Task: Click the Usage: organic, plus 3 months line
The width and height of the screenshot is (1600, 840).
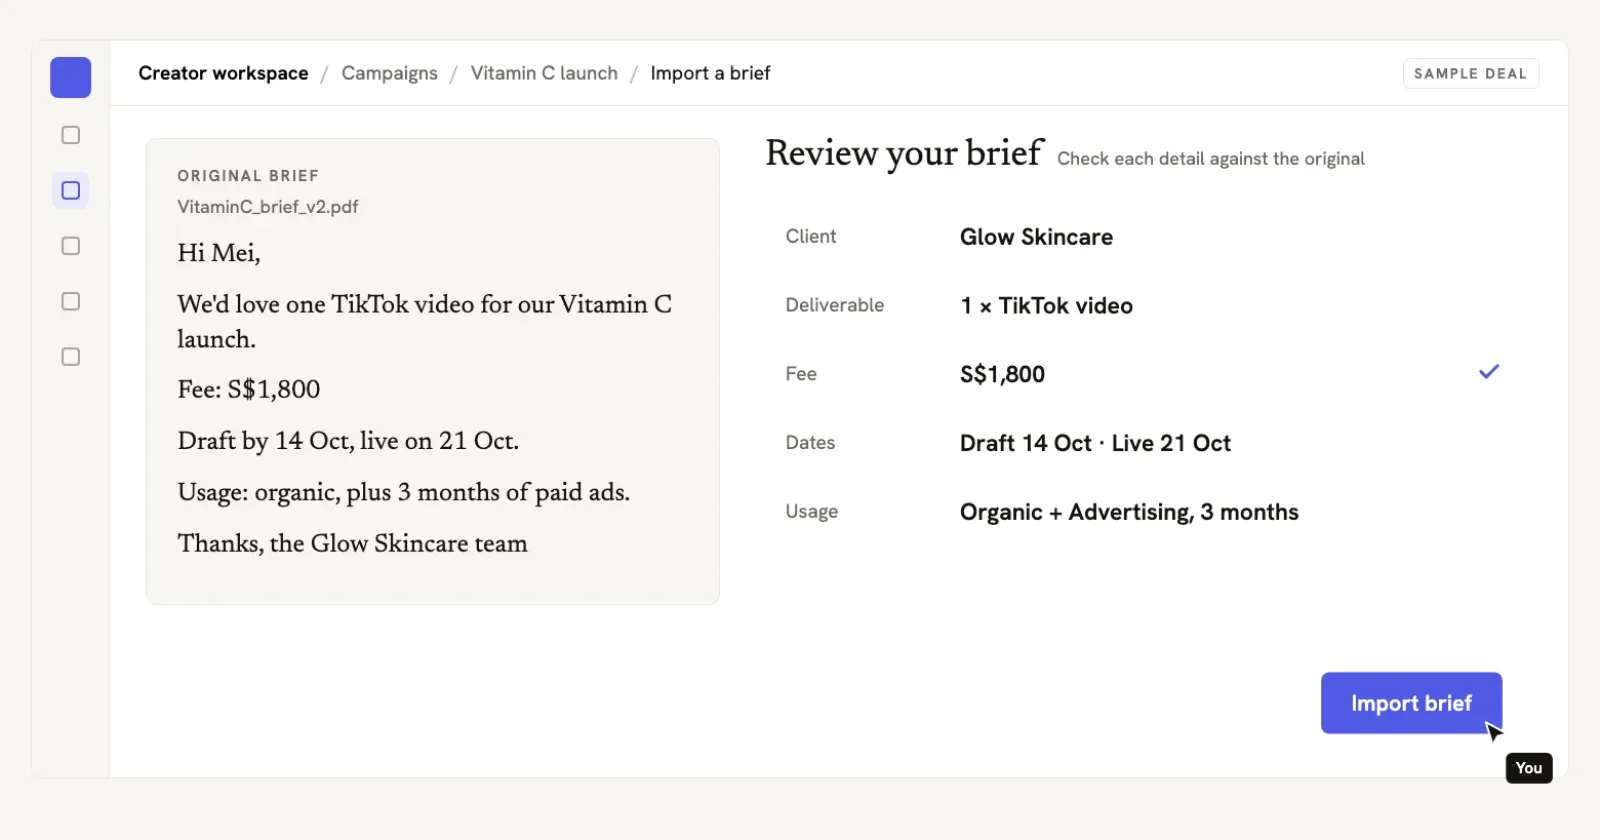Action: click(403, 492)
